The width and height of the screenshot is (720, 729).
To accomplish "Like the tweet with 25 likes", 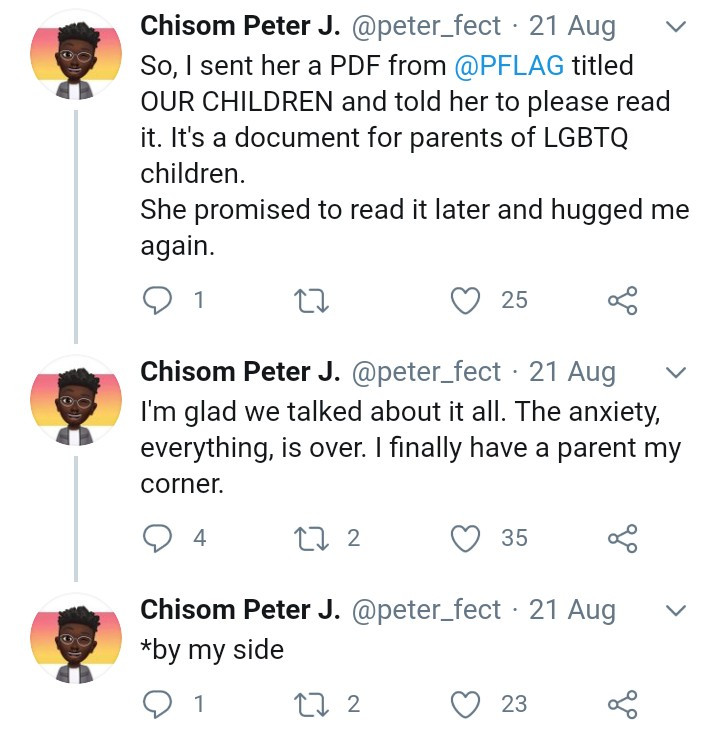I will (x=466, y=300).
